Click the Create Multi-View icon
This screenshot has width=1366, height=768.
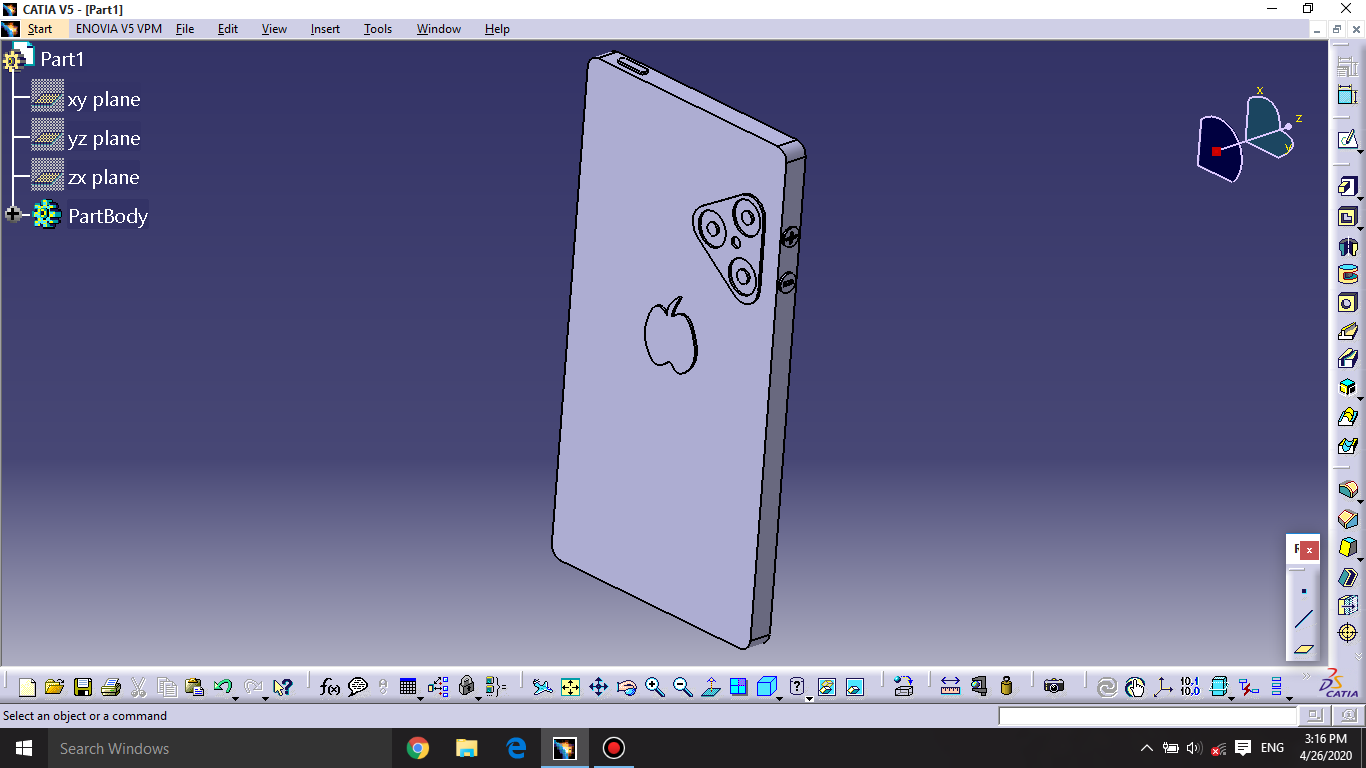[738, 687]
